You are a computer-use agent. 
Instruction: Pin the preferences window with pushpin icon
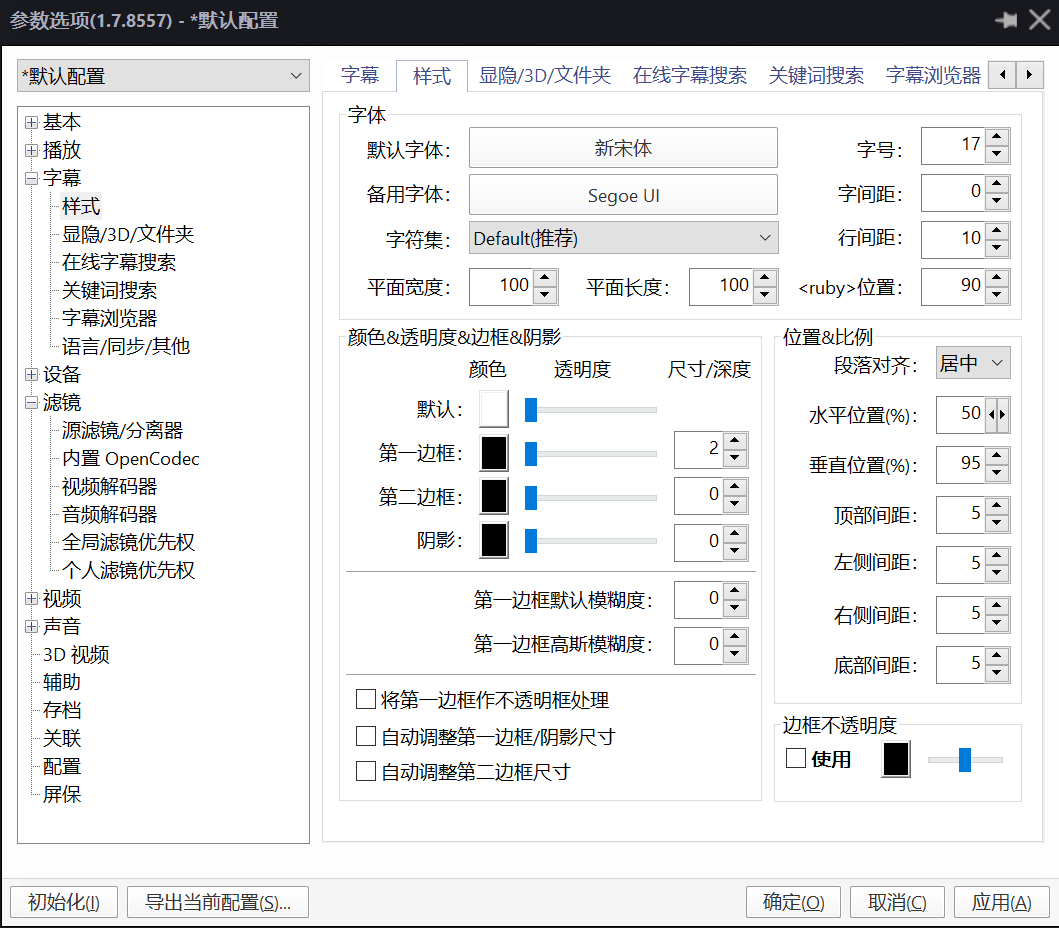1006,20
